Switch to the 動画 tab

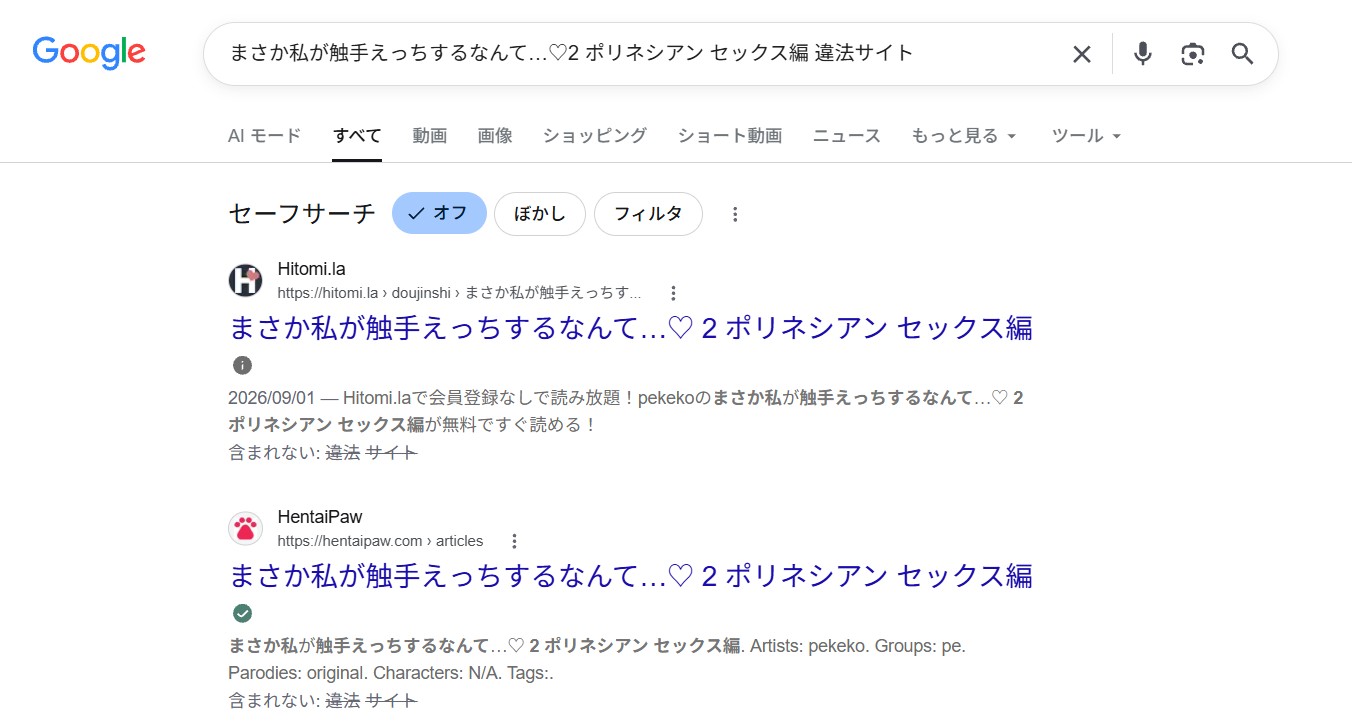click(x=430, y=136)
